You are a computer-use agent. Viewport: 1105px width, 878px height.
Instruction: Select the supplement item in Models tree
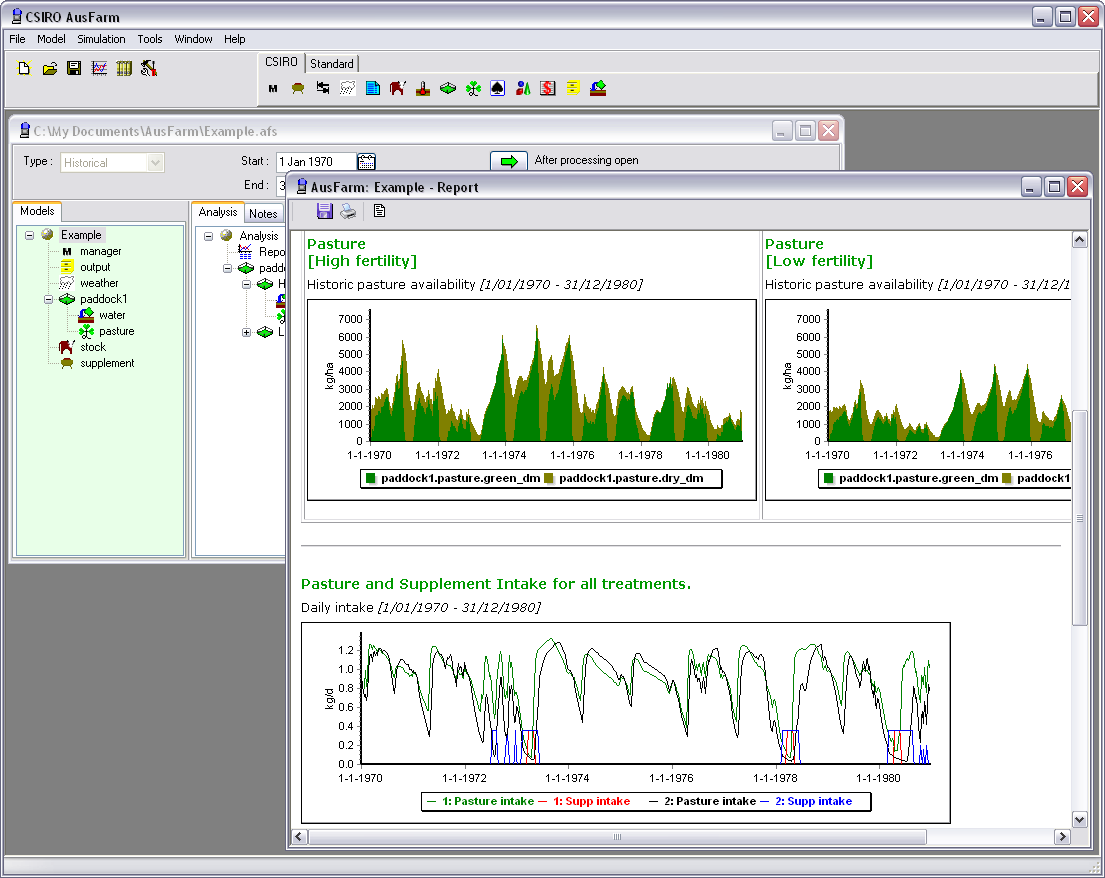click(x=107, y=363)
